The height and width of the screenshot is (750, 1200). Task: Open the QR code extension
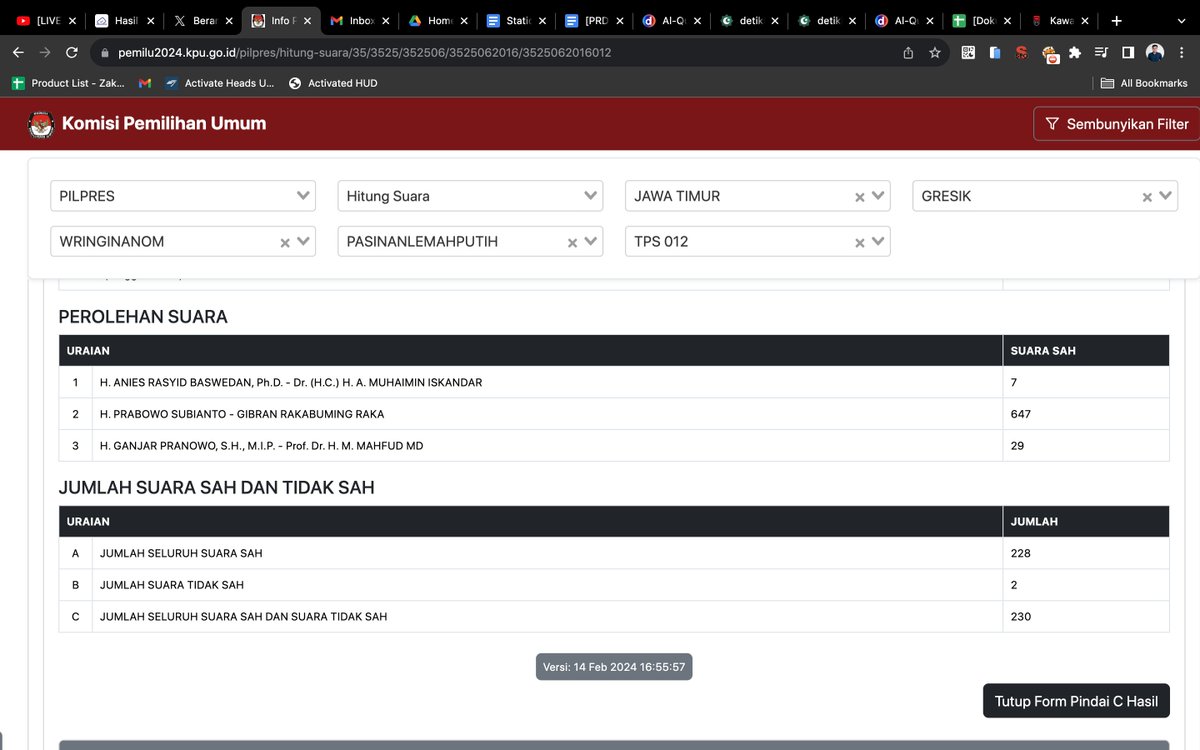(968, 53)
